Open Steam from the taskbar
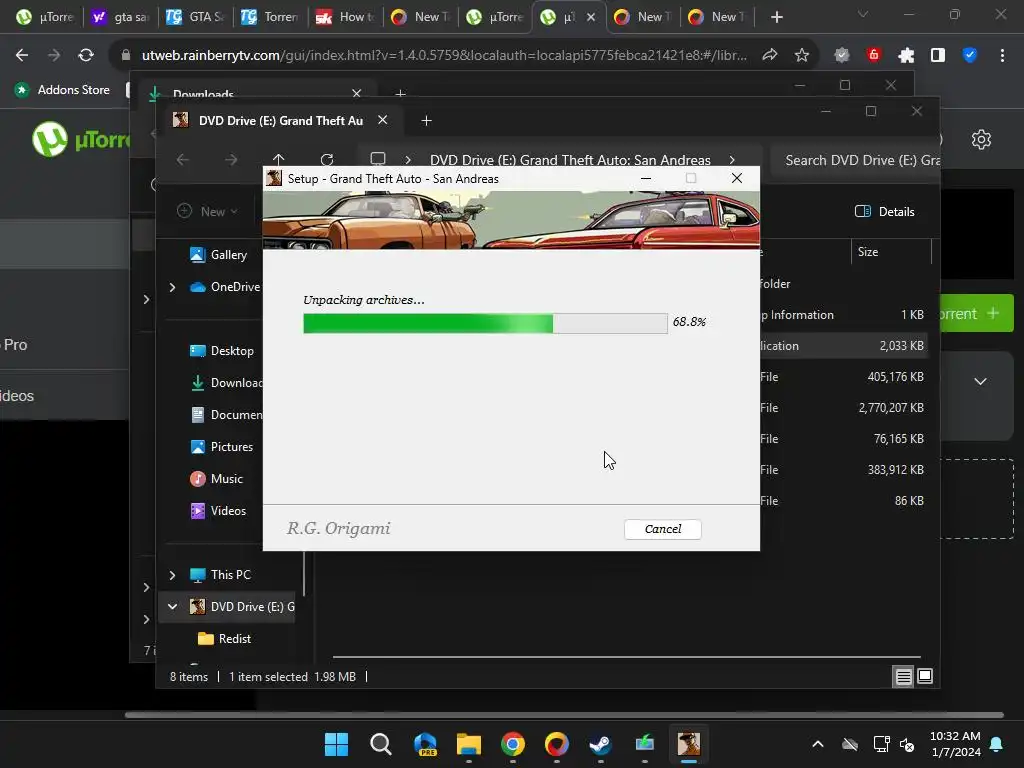 600,744
